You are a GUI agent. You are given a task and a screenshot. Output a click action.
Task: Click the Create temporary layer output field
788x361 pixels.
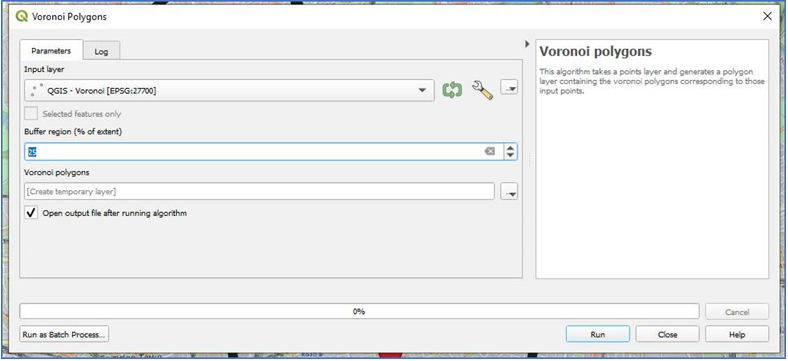click(x=259, y=192)
